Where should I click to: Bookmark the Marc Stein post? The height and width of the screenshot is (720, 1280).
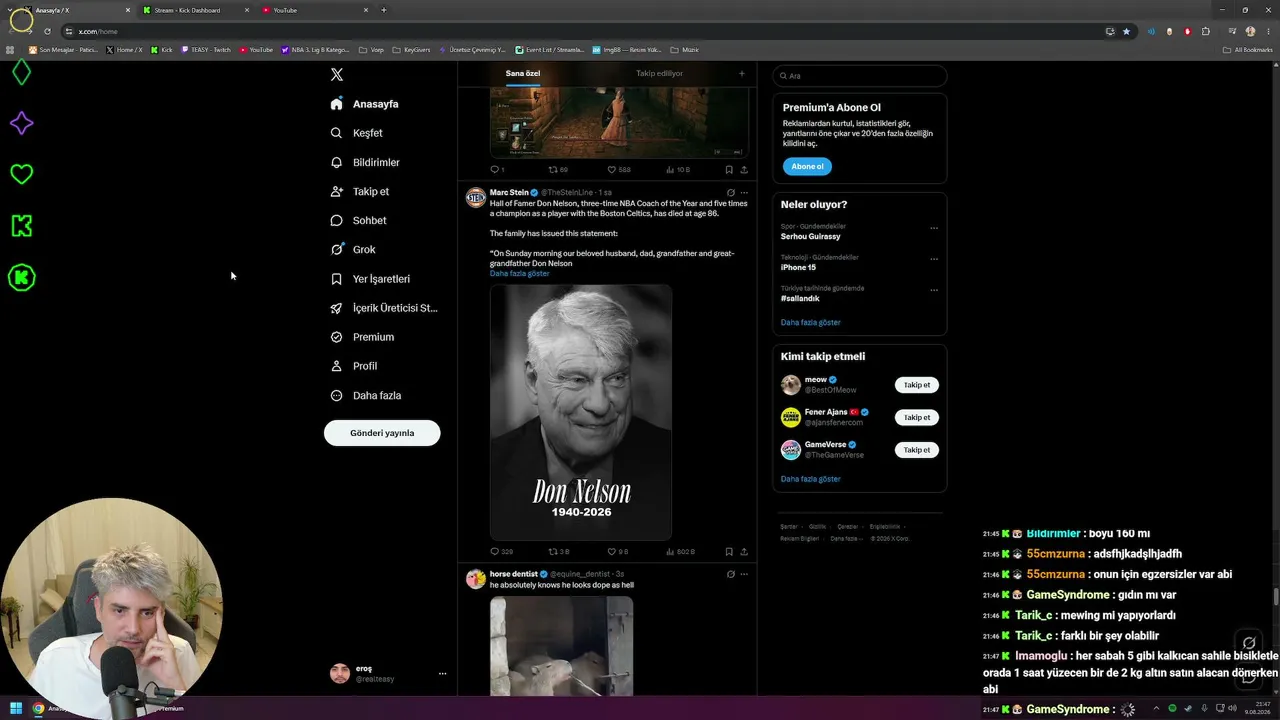coord(729,551)
